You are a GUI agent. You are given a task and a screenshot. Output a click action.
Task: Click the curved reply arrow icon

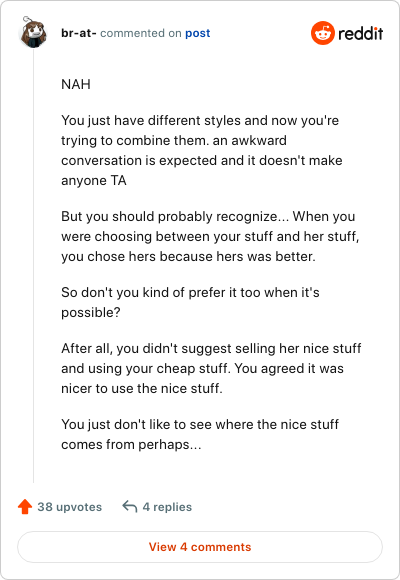(x=130, y=506)
